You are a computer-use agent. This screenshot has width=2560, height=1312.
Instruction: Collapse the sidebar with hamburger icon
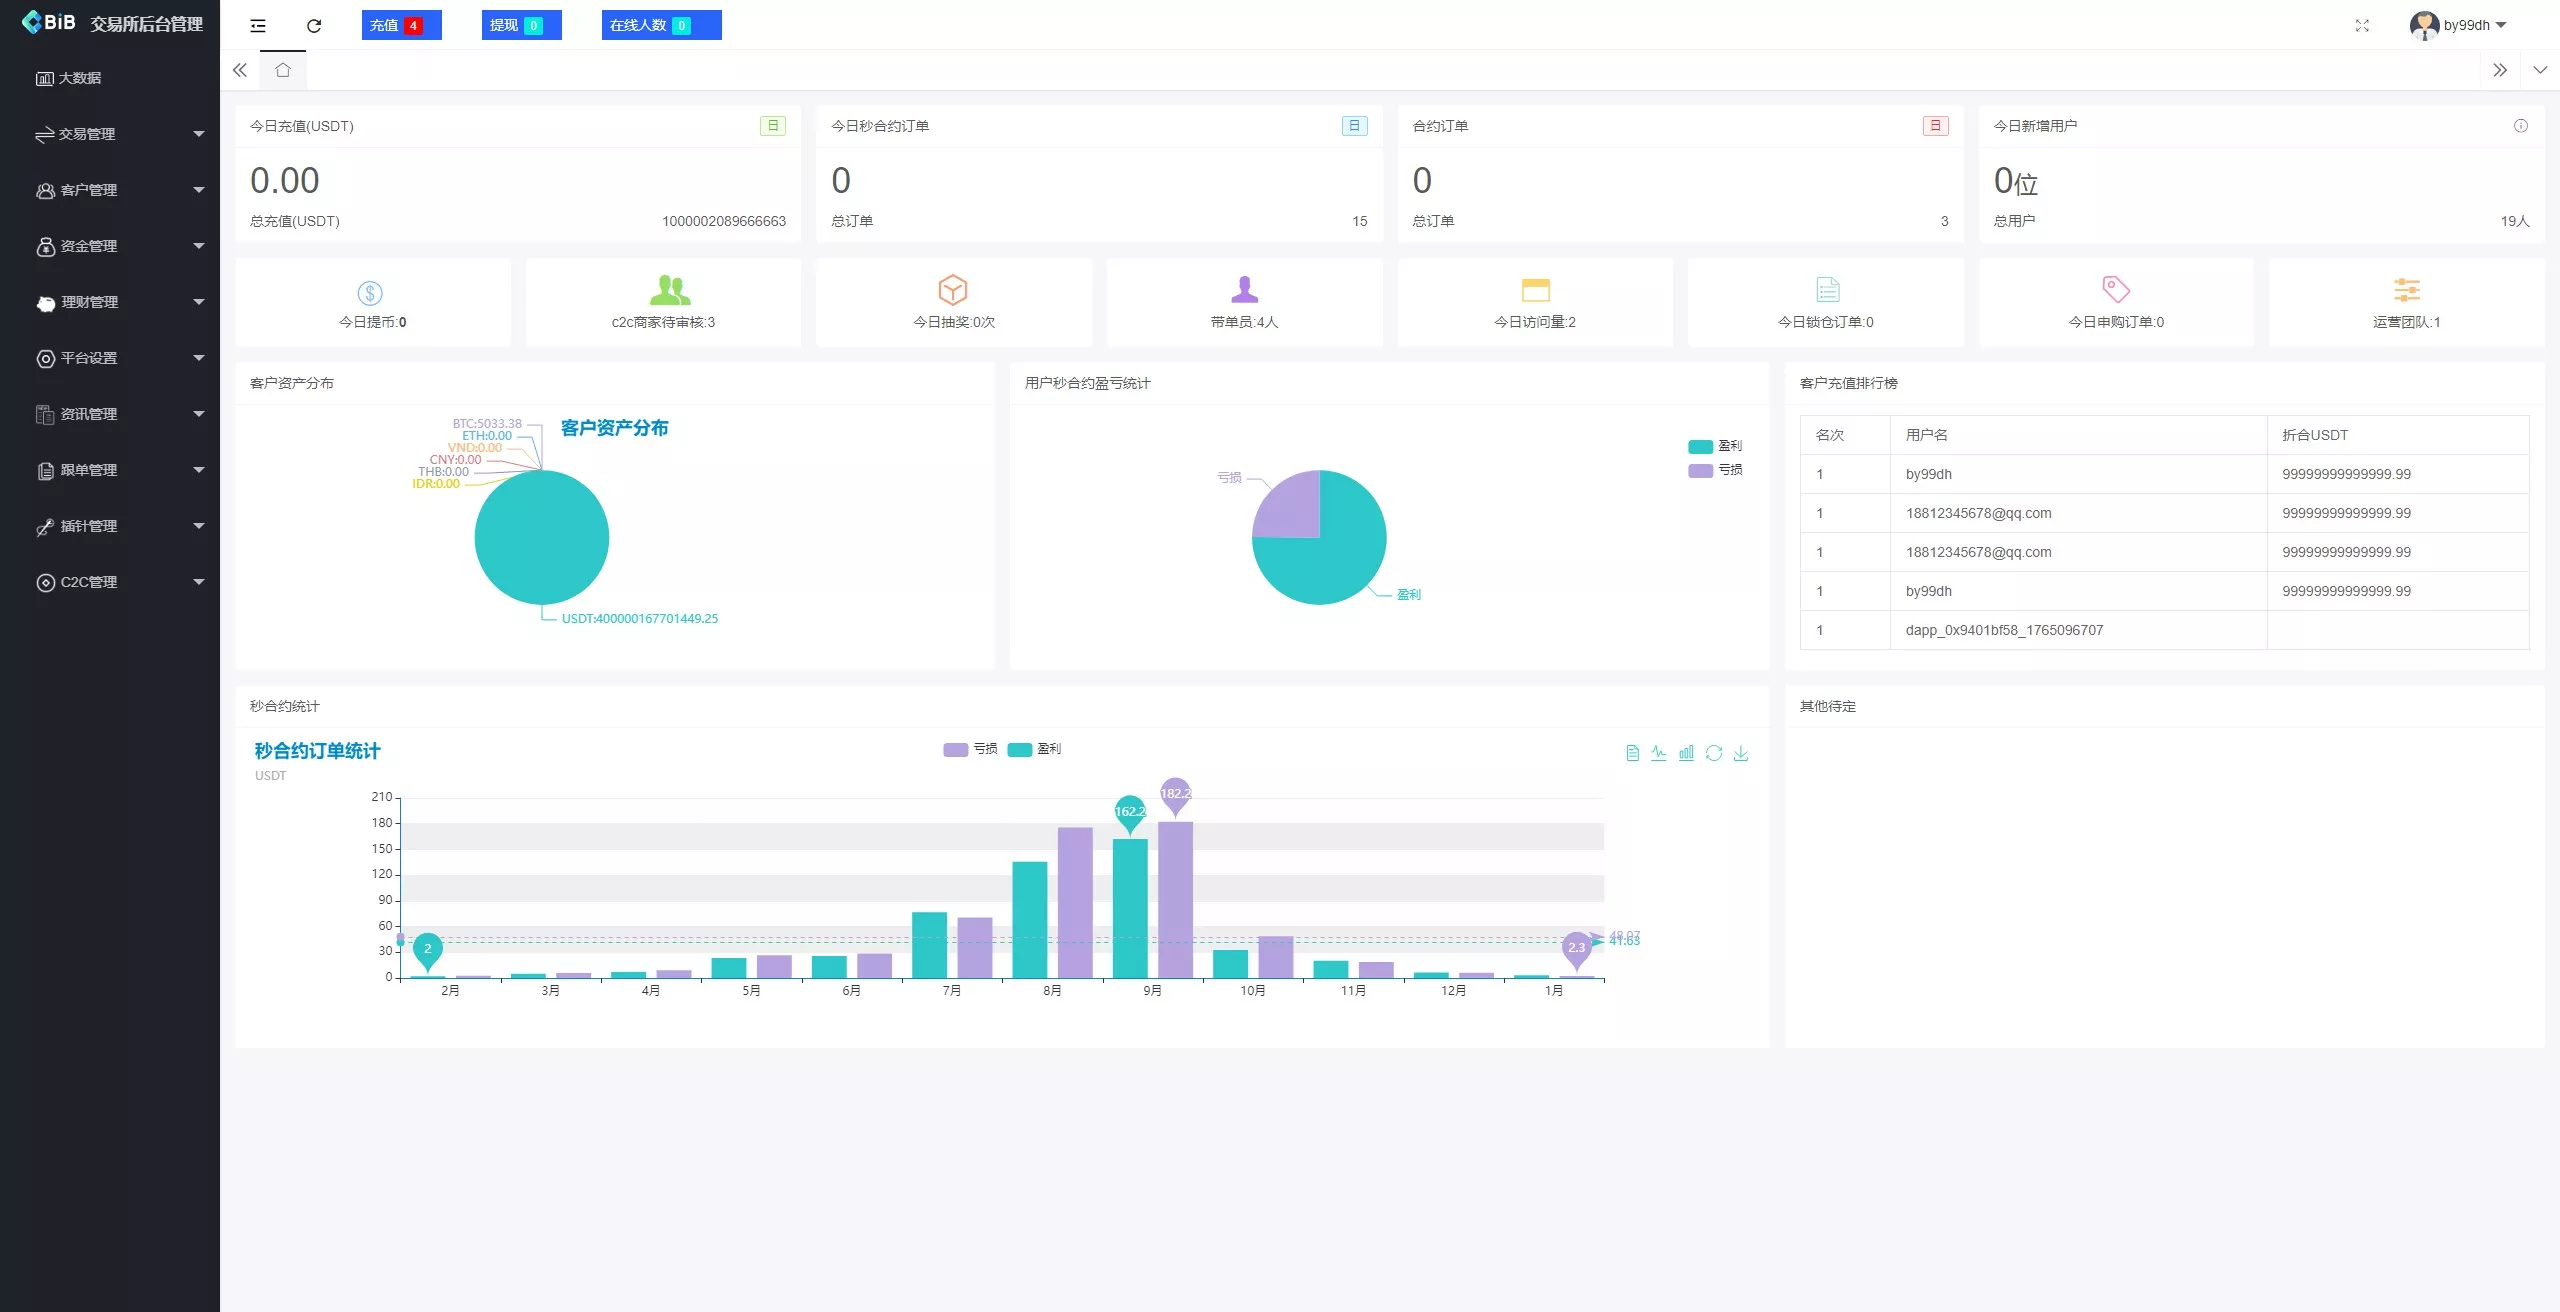pyautogui.click(x=258, y=26)
